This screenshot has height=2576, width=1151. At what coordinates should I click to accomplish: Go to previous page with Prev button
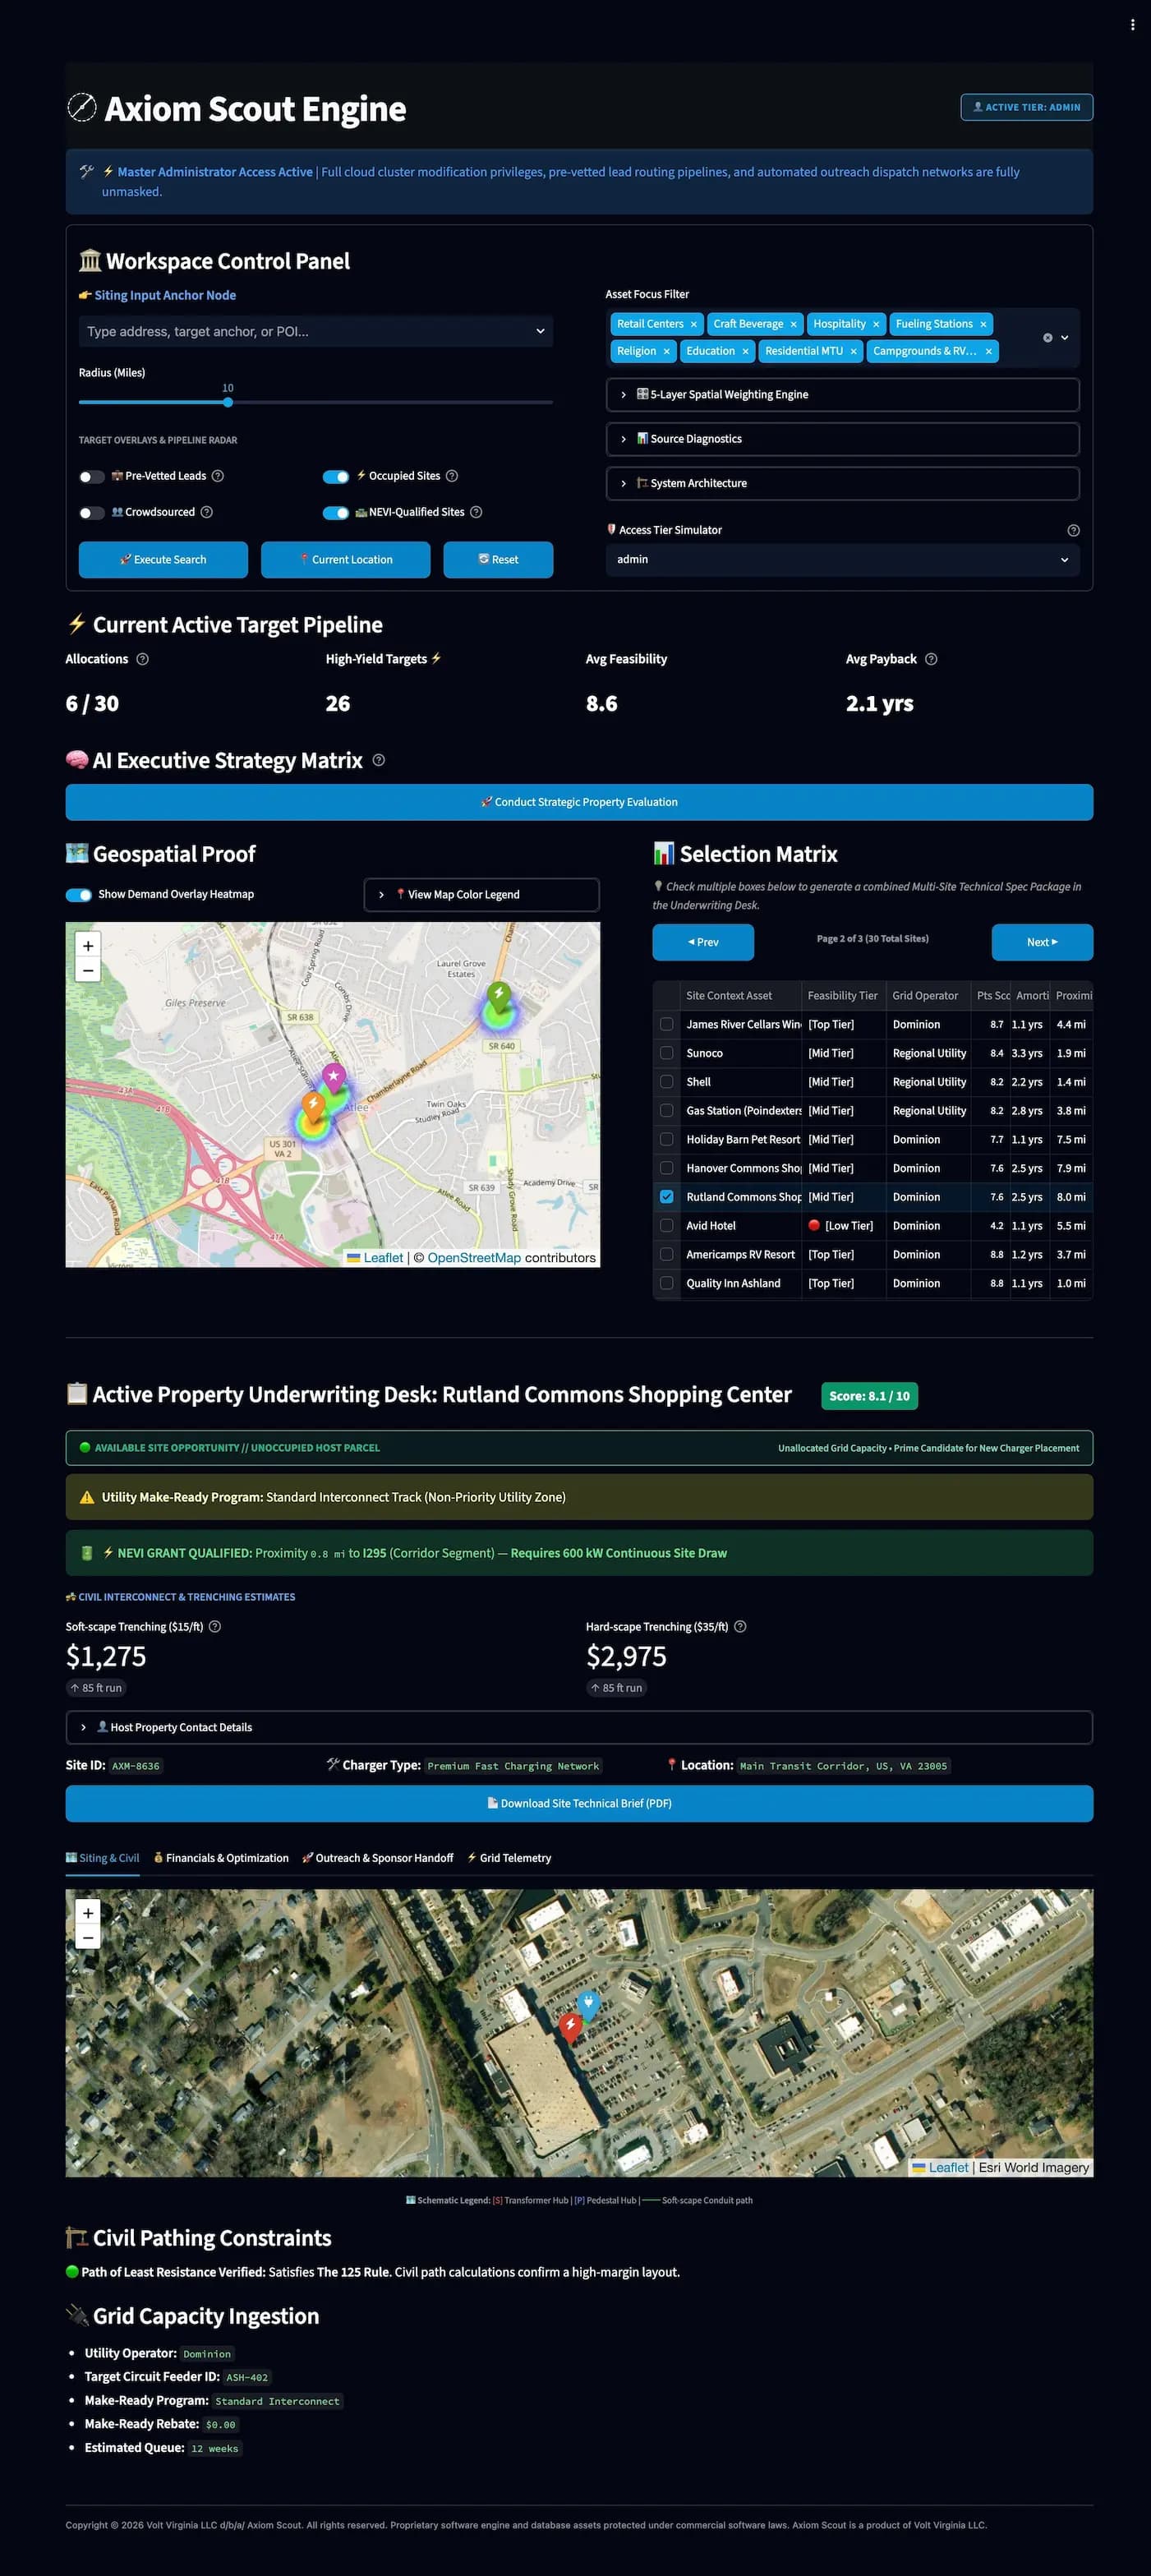(x=703, y=942)
